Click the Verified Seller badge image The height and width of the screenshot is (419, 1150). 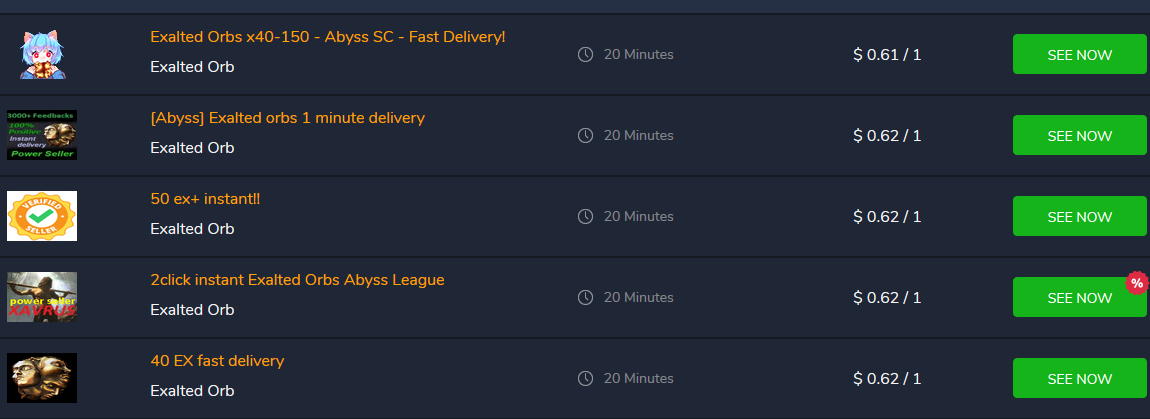(x=41, y=216)
